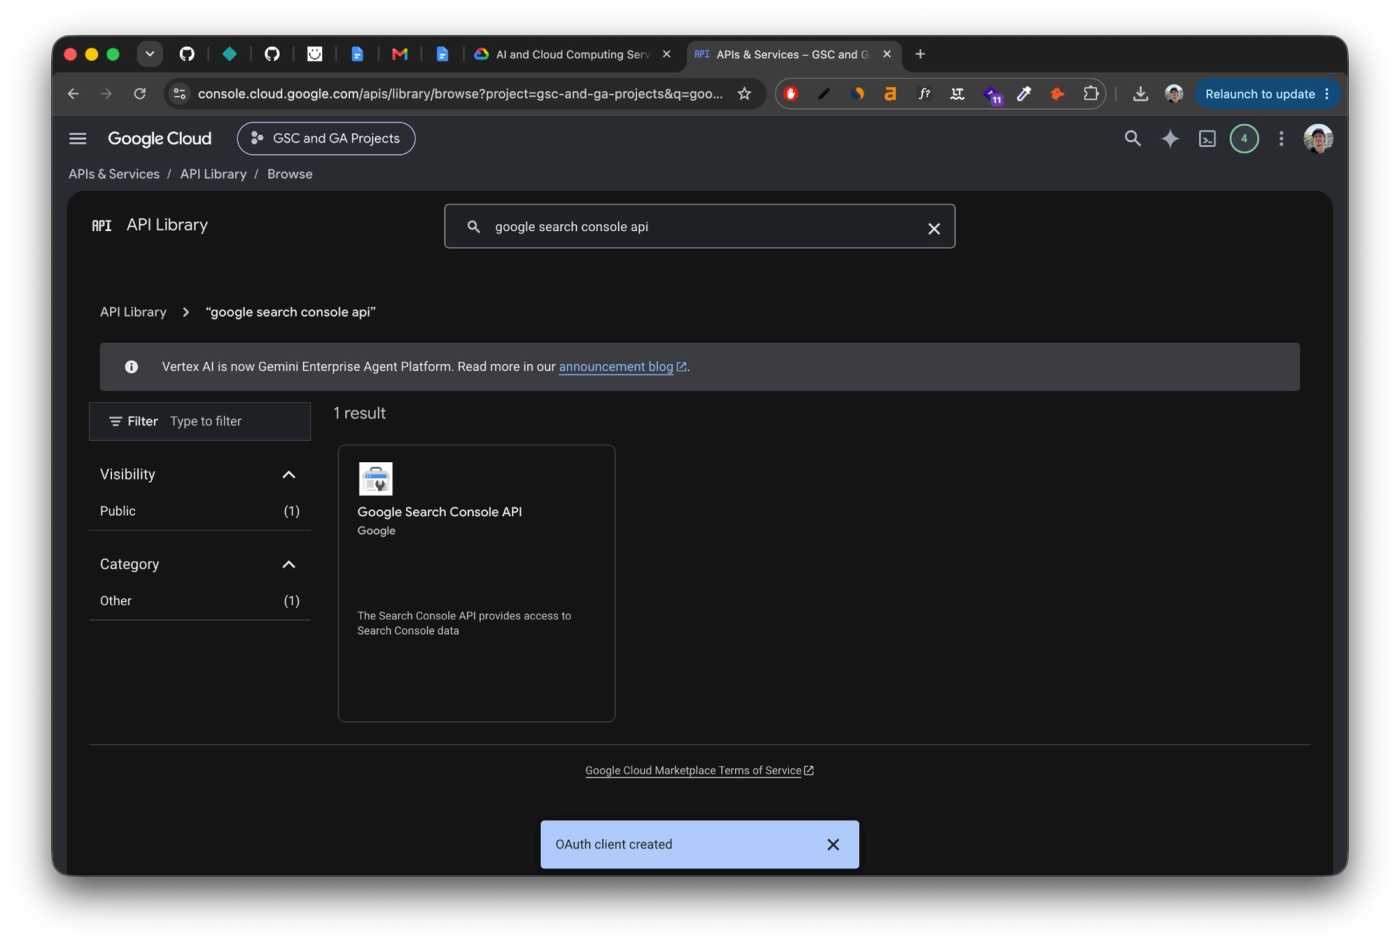Click the Google Cloud logo
The image size is (1400, 945).
tap(160, 139)
